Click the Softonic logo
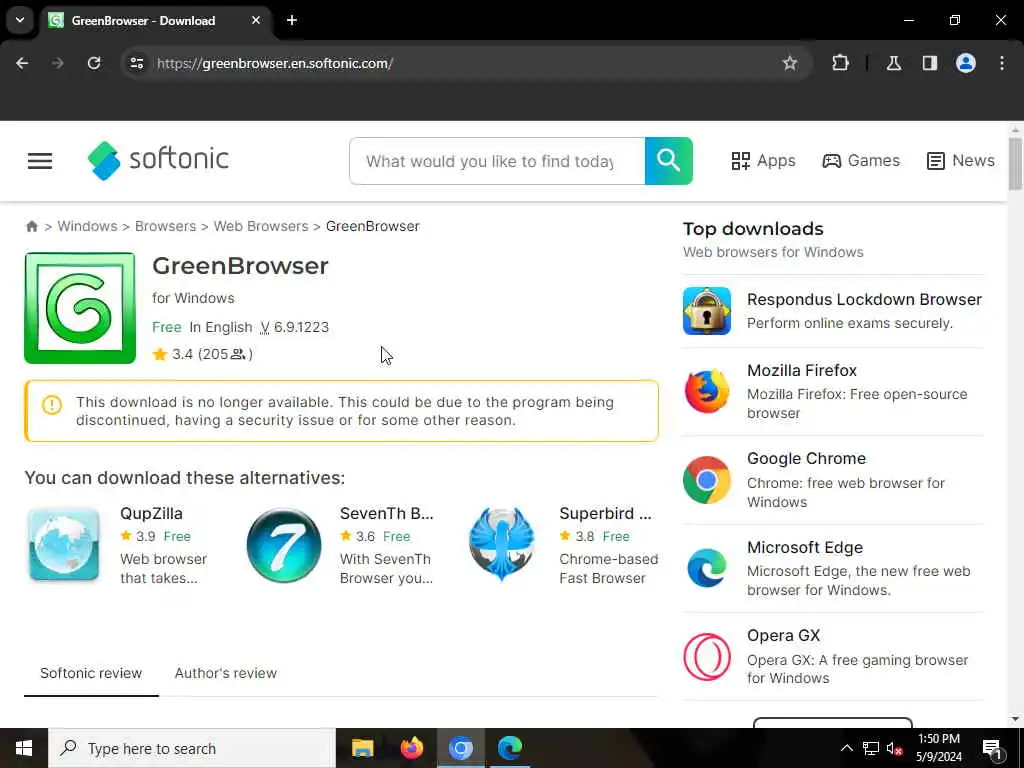 (x=158, y=160)
